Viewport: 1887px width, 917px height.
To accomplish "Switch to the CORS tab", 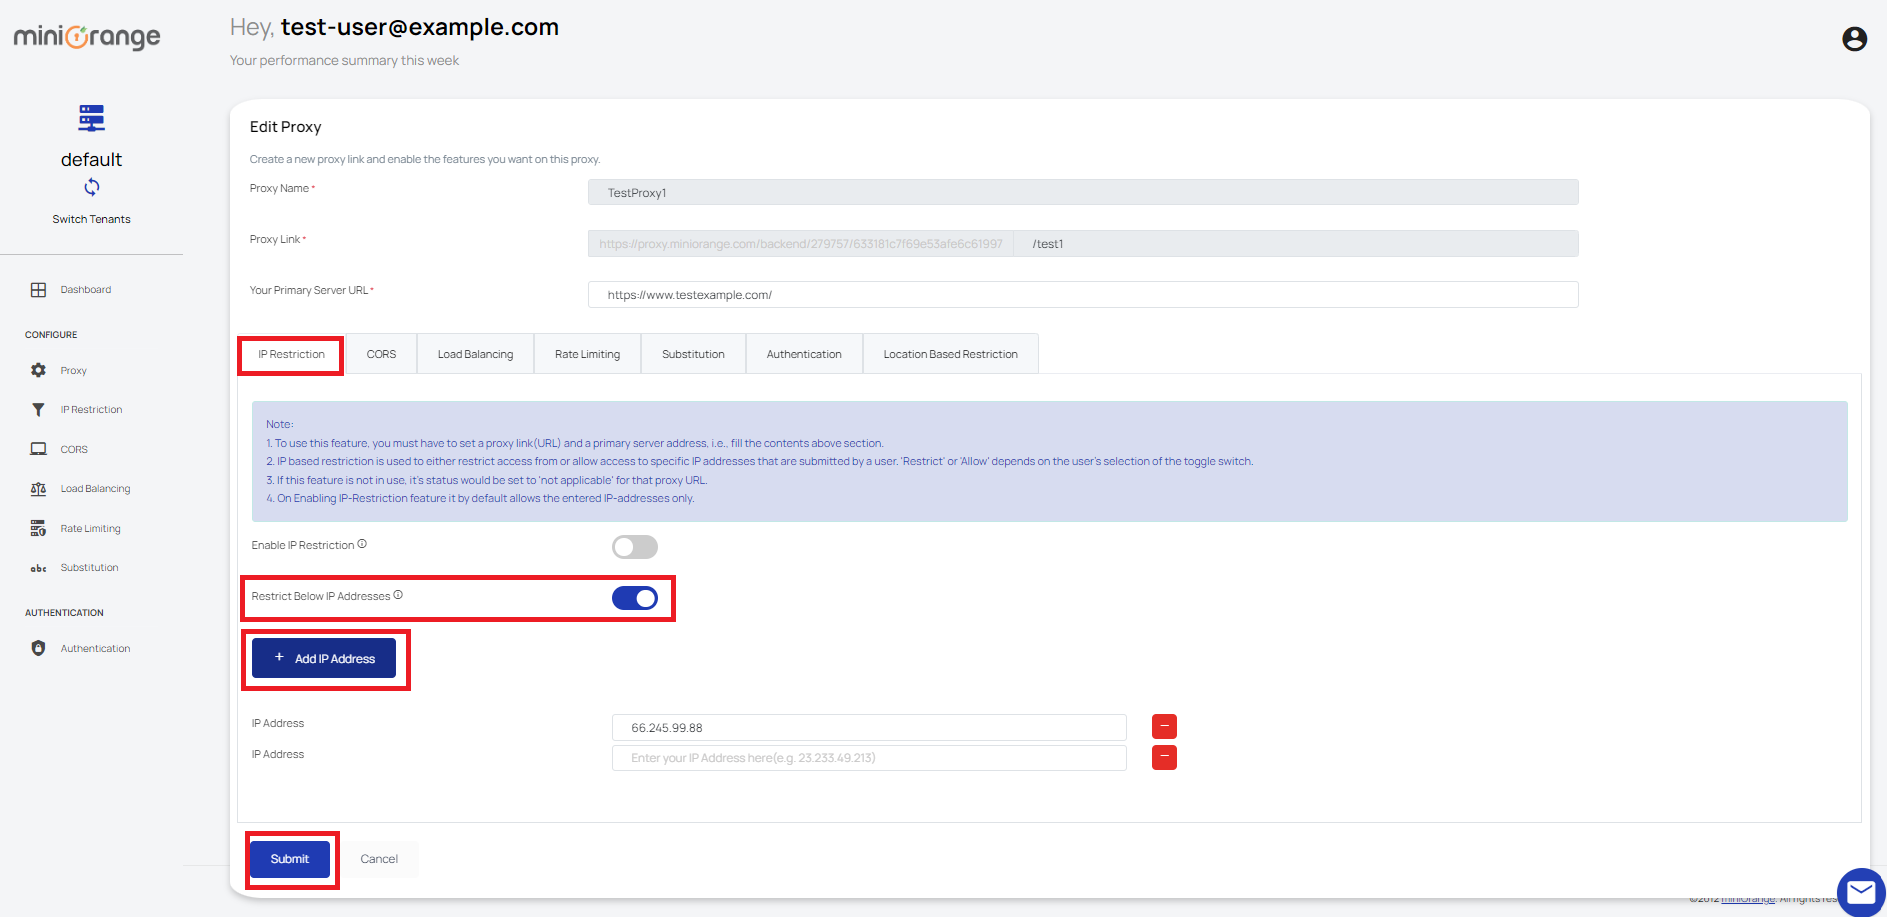I will pos(381,355).
